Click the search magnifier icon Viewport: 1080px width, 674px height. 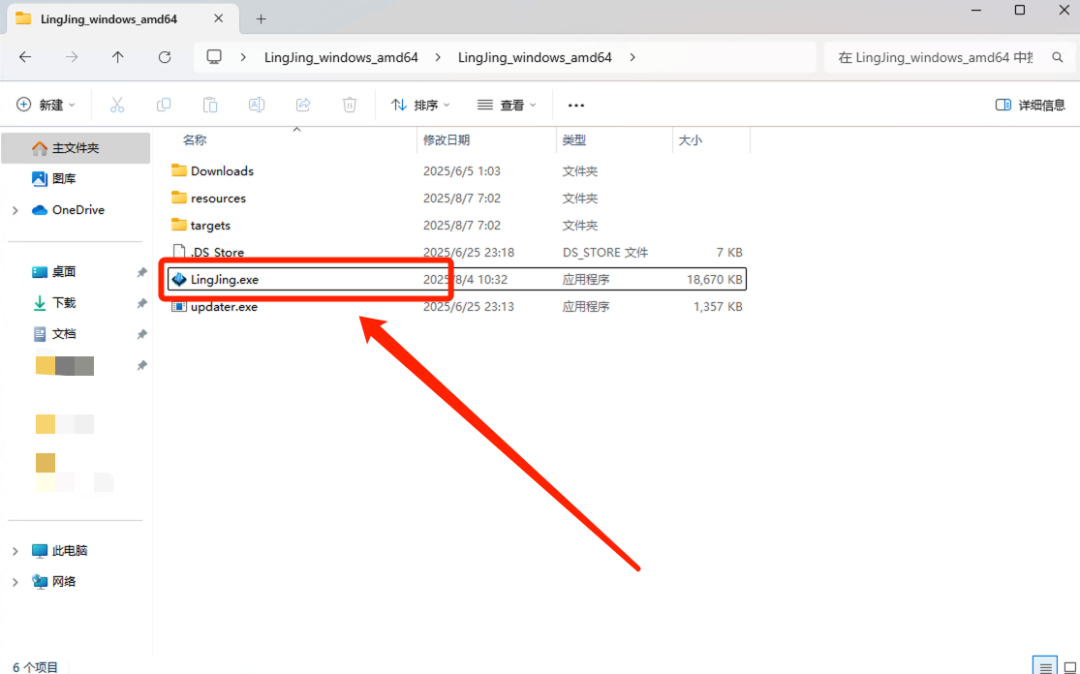(1057, 57)
